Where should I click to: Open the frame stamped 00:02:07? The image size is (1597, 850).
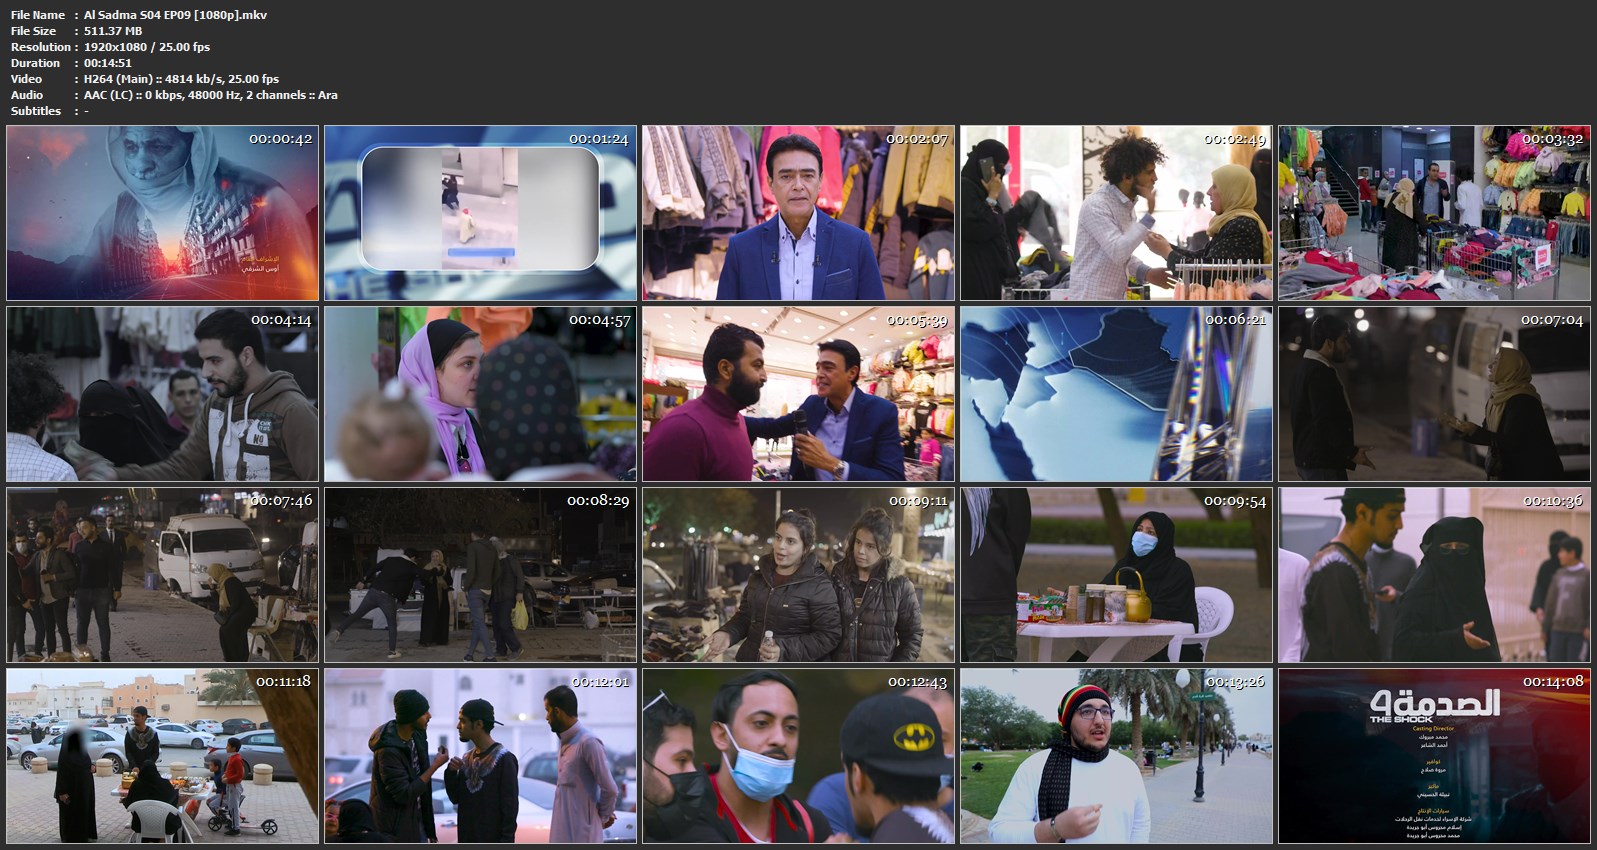[798, 213]
